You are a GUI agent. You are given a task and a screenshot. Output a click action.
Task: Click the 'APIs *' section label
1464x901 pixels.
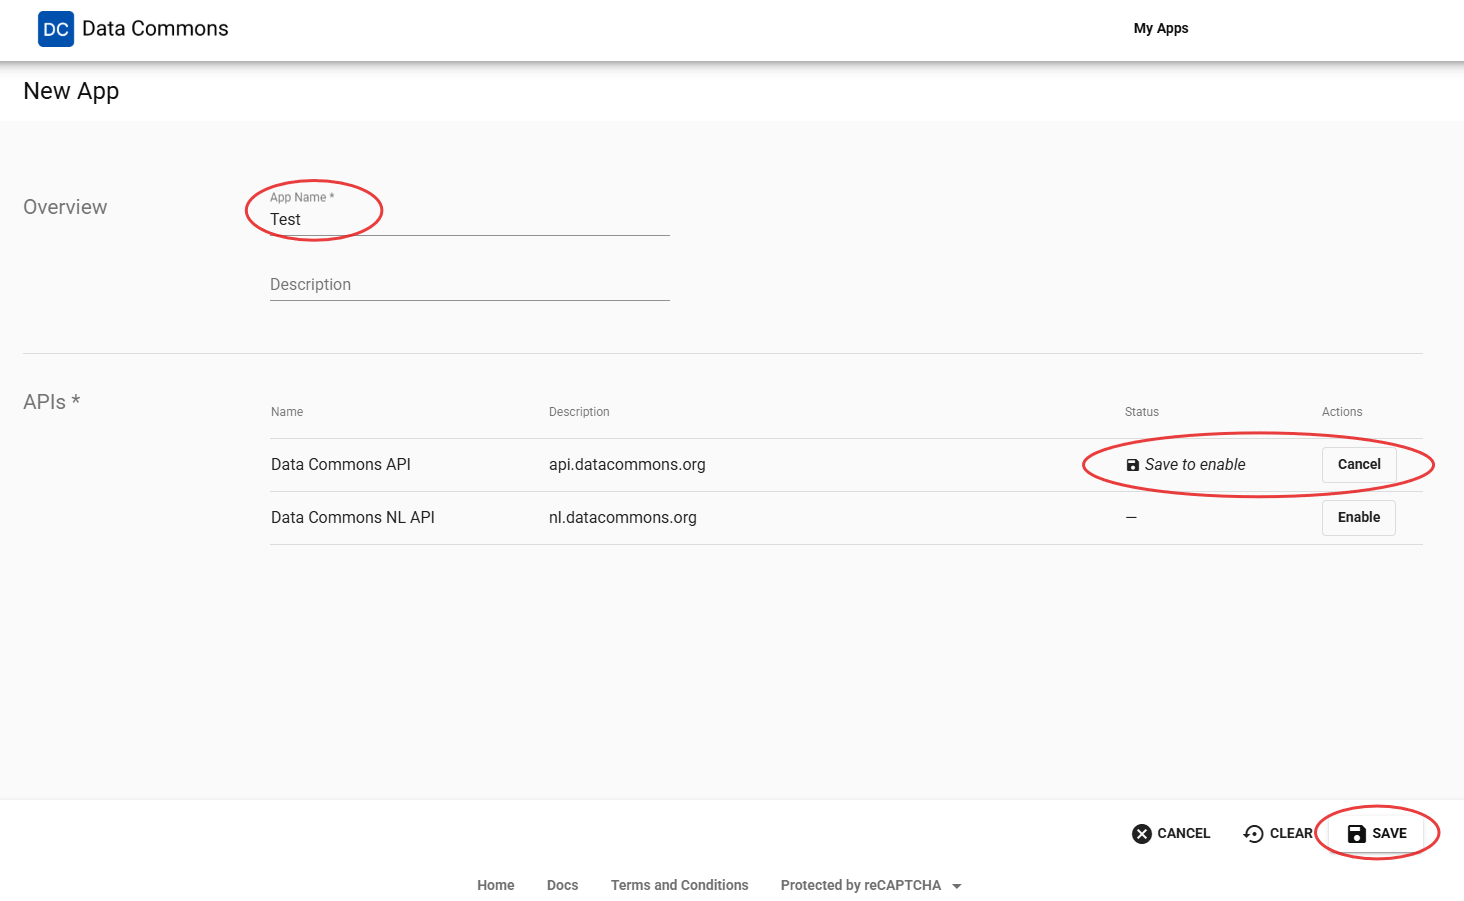[52, 402]
